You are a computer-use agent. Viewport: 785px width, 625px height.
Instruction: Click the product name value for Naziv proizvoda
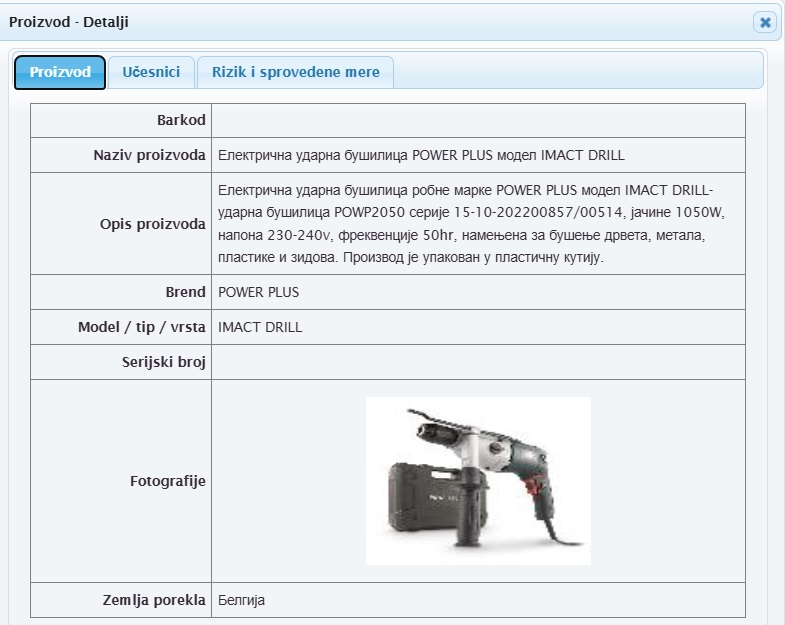click(x=421, y=155)
